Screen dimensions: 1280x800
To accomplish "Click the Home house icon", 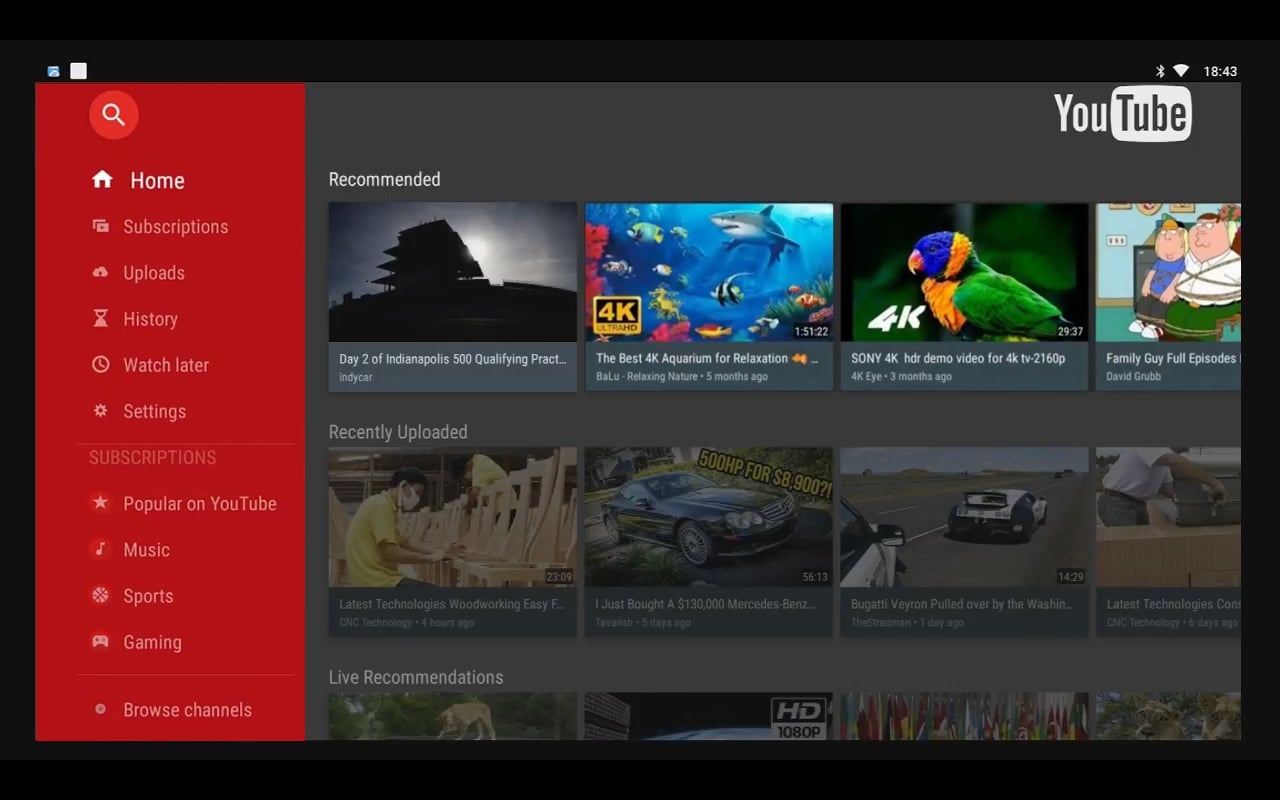I will pyautogui.click(x=102, y=179).
